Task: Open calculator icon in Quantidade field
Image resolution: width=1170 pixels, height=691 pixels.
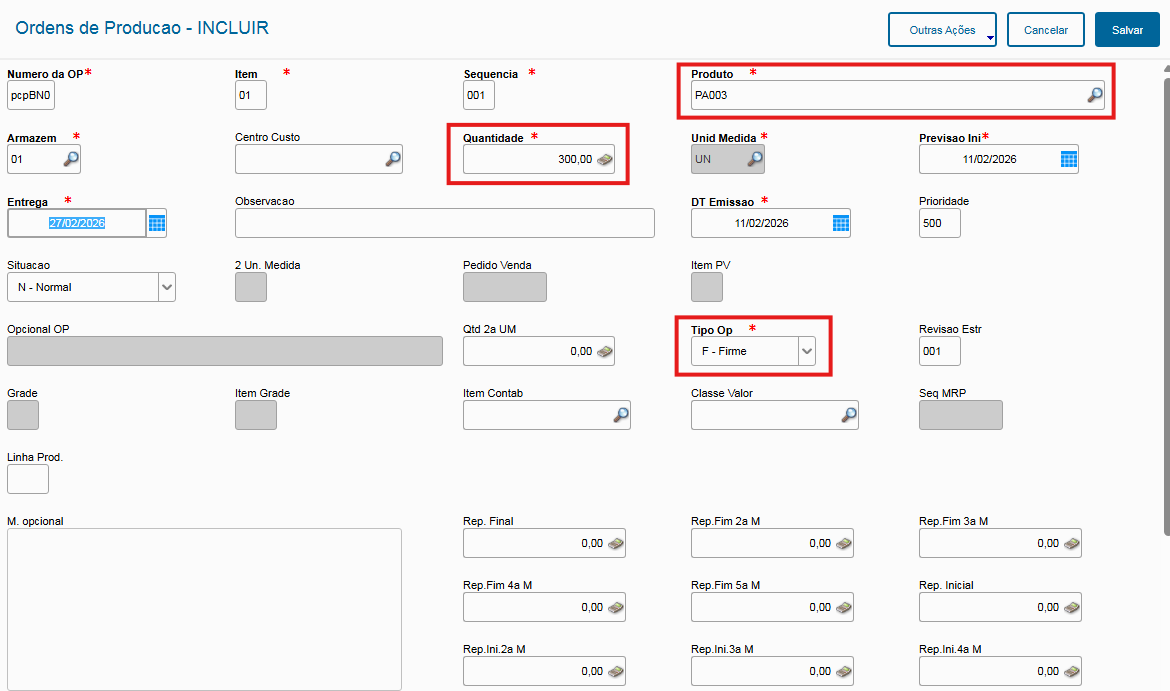Action: pos(605,159)
